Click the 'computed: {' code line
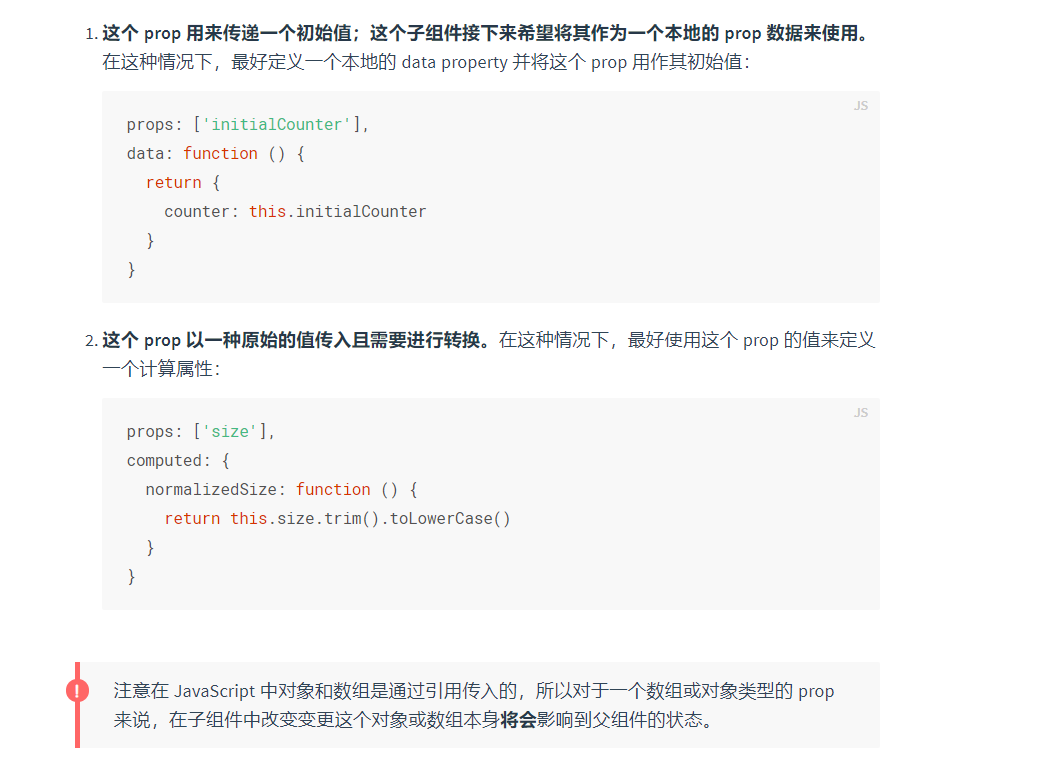The width and height of the screenshot is (1049, 761). (x=178, y=461)
